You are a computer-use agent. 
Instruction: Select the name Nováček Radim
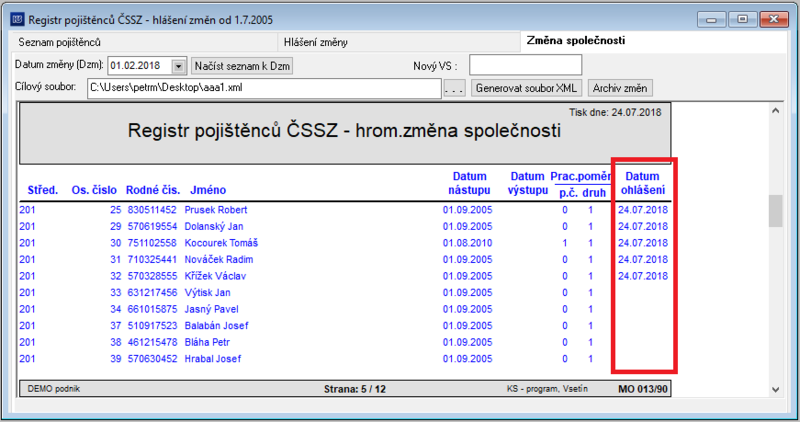(219, 259)
